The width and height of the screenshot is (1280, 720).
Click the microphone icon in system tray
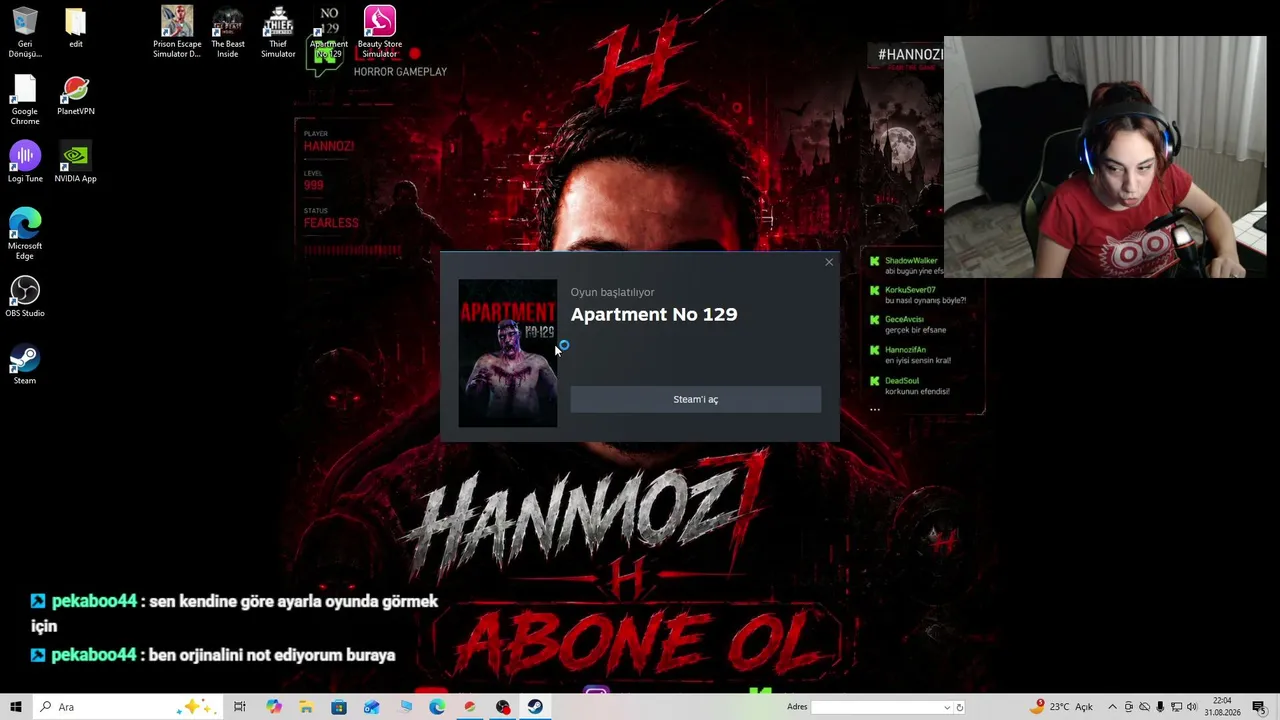(1160, 707)
